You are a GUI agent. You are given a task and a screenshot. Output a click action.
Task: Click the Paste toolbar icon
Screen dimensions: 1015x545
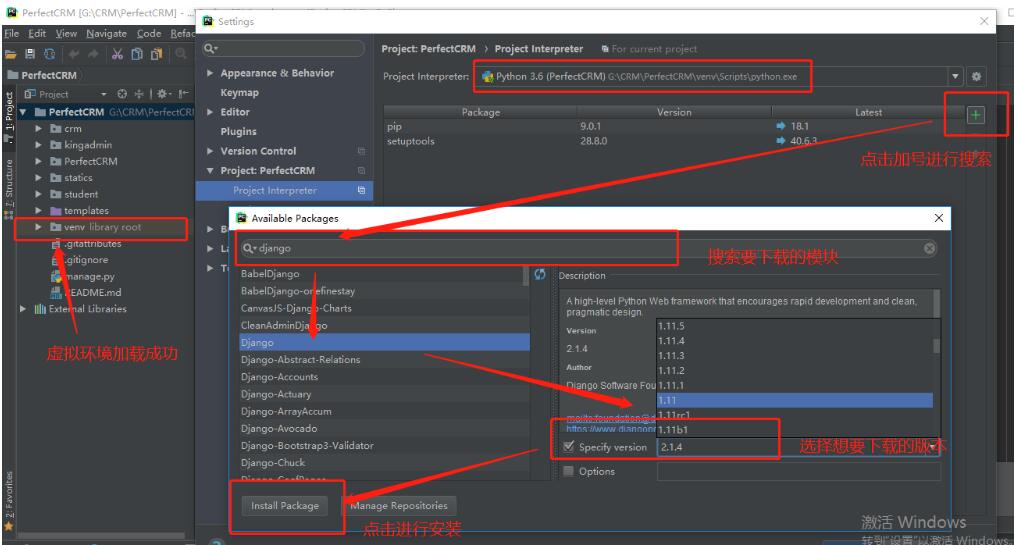[x=156, y=54]
